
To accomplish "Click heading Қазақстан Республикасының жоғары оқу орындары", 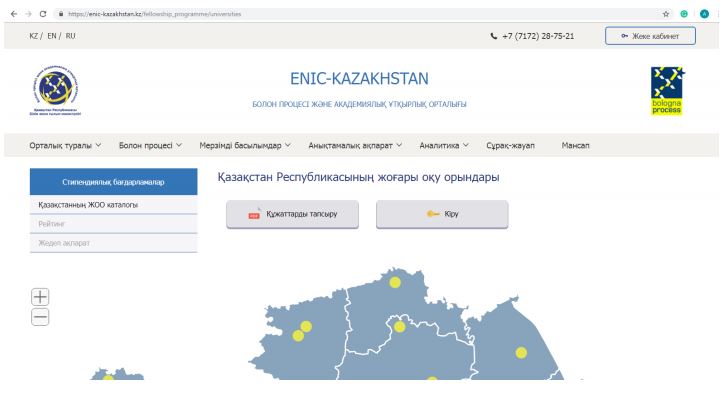I will point(358,177).
